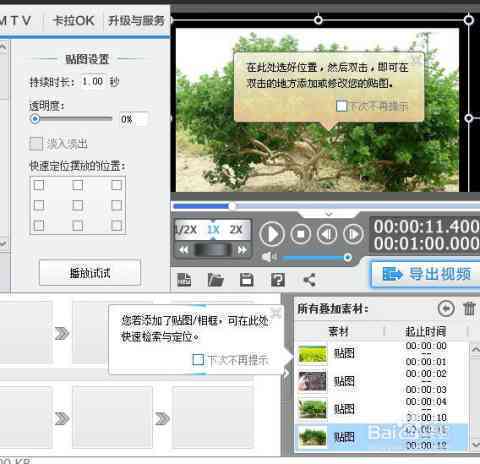Set playback speed to 2X

(236, 229)
